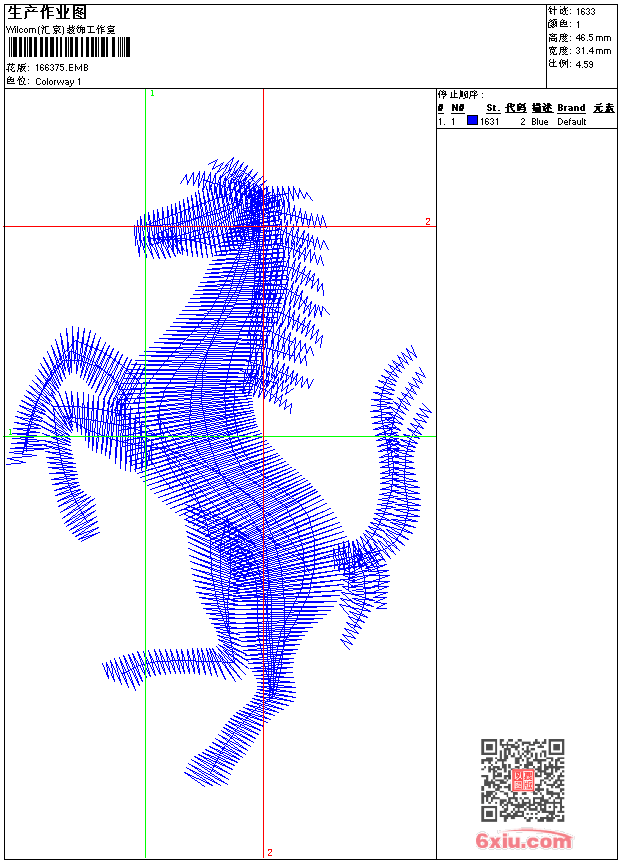The image size is (620, 860).
Task: Click the file name 166375.EMB
Action: coord(61,68)
